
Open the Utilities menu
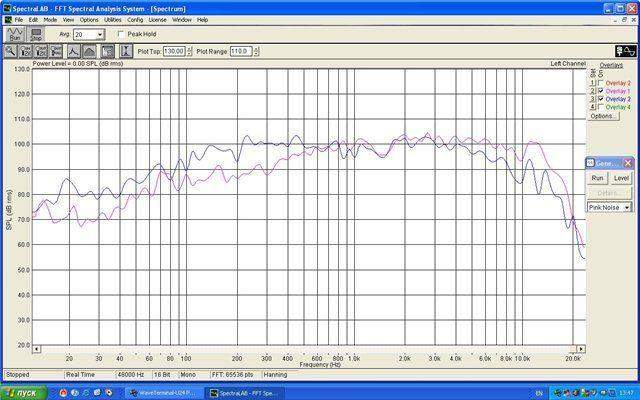click(113, 20)
